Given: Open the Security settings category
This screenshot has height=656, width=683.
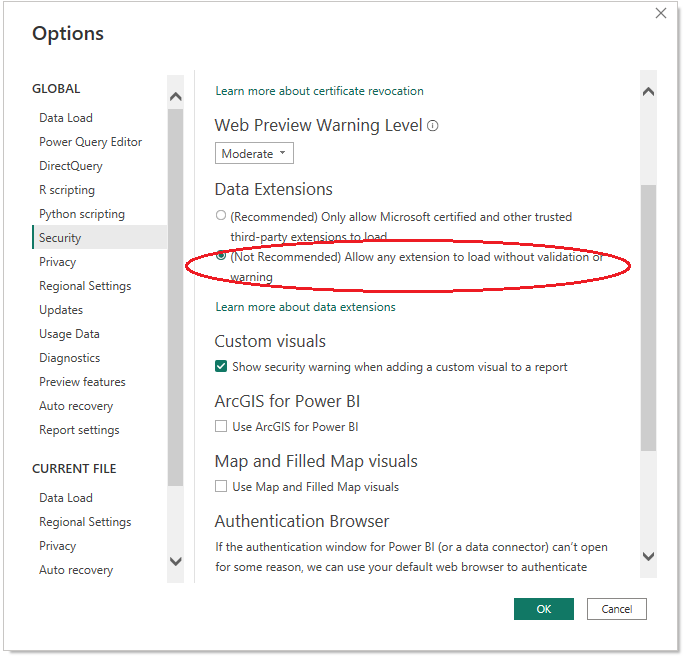Looking at the screenshot, I should click(x=60, y=238).
